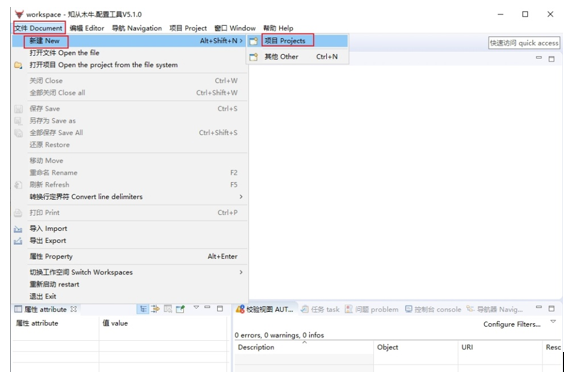Minimize the attribute panel
This screenshot has width=575, height=384.
(207, 307)
